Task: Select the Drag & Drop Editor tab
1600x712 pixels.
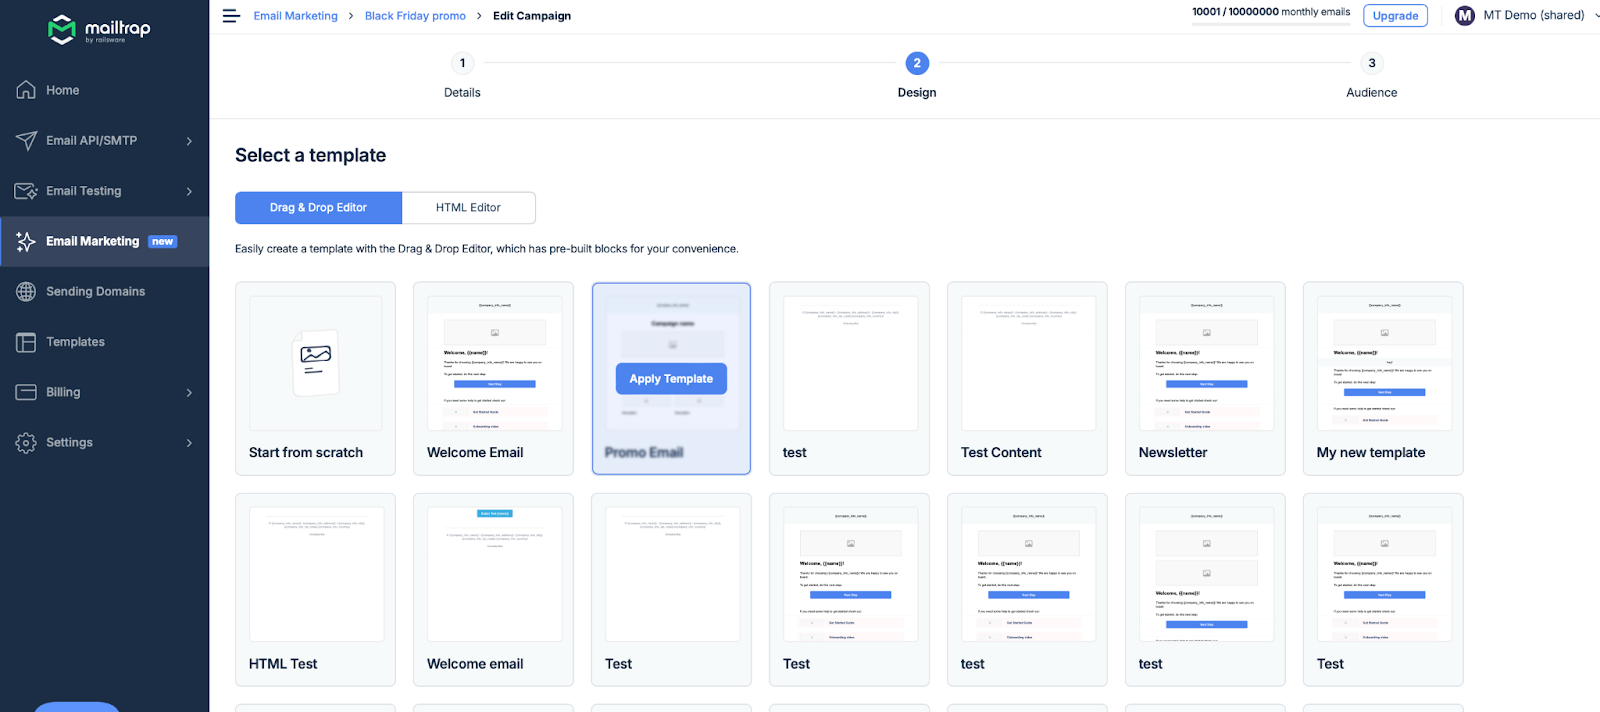Action: click(x=318, y=208)
